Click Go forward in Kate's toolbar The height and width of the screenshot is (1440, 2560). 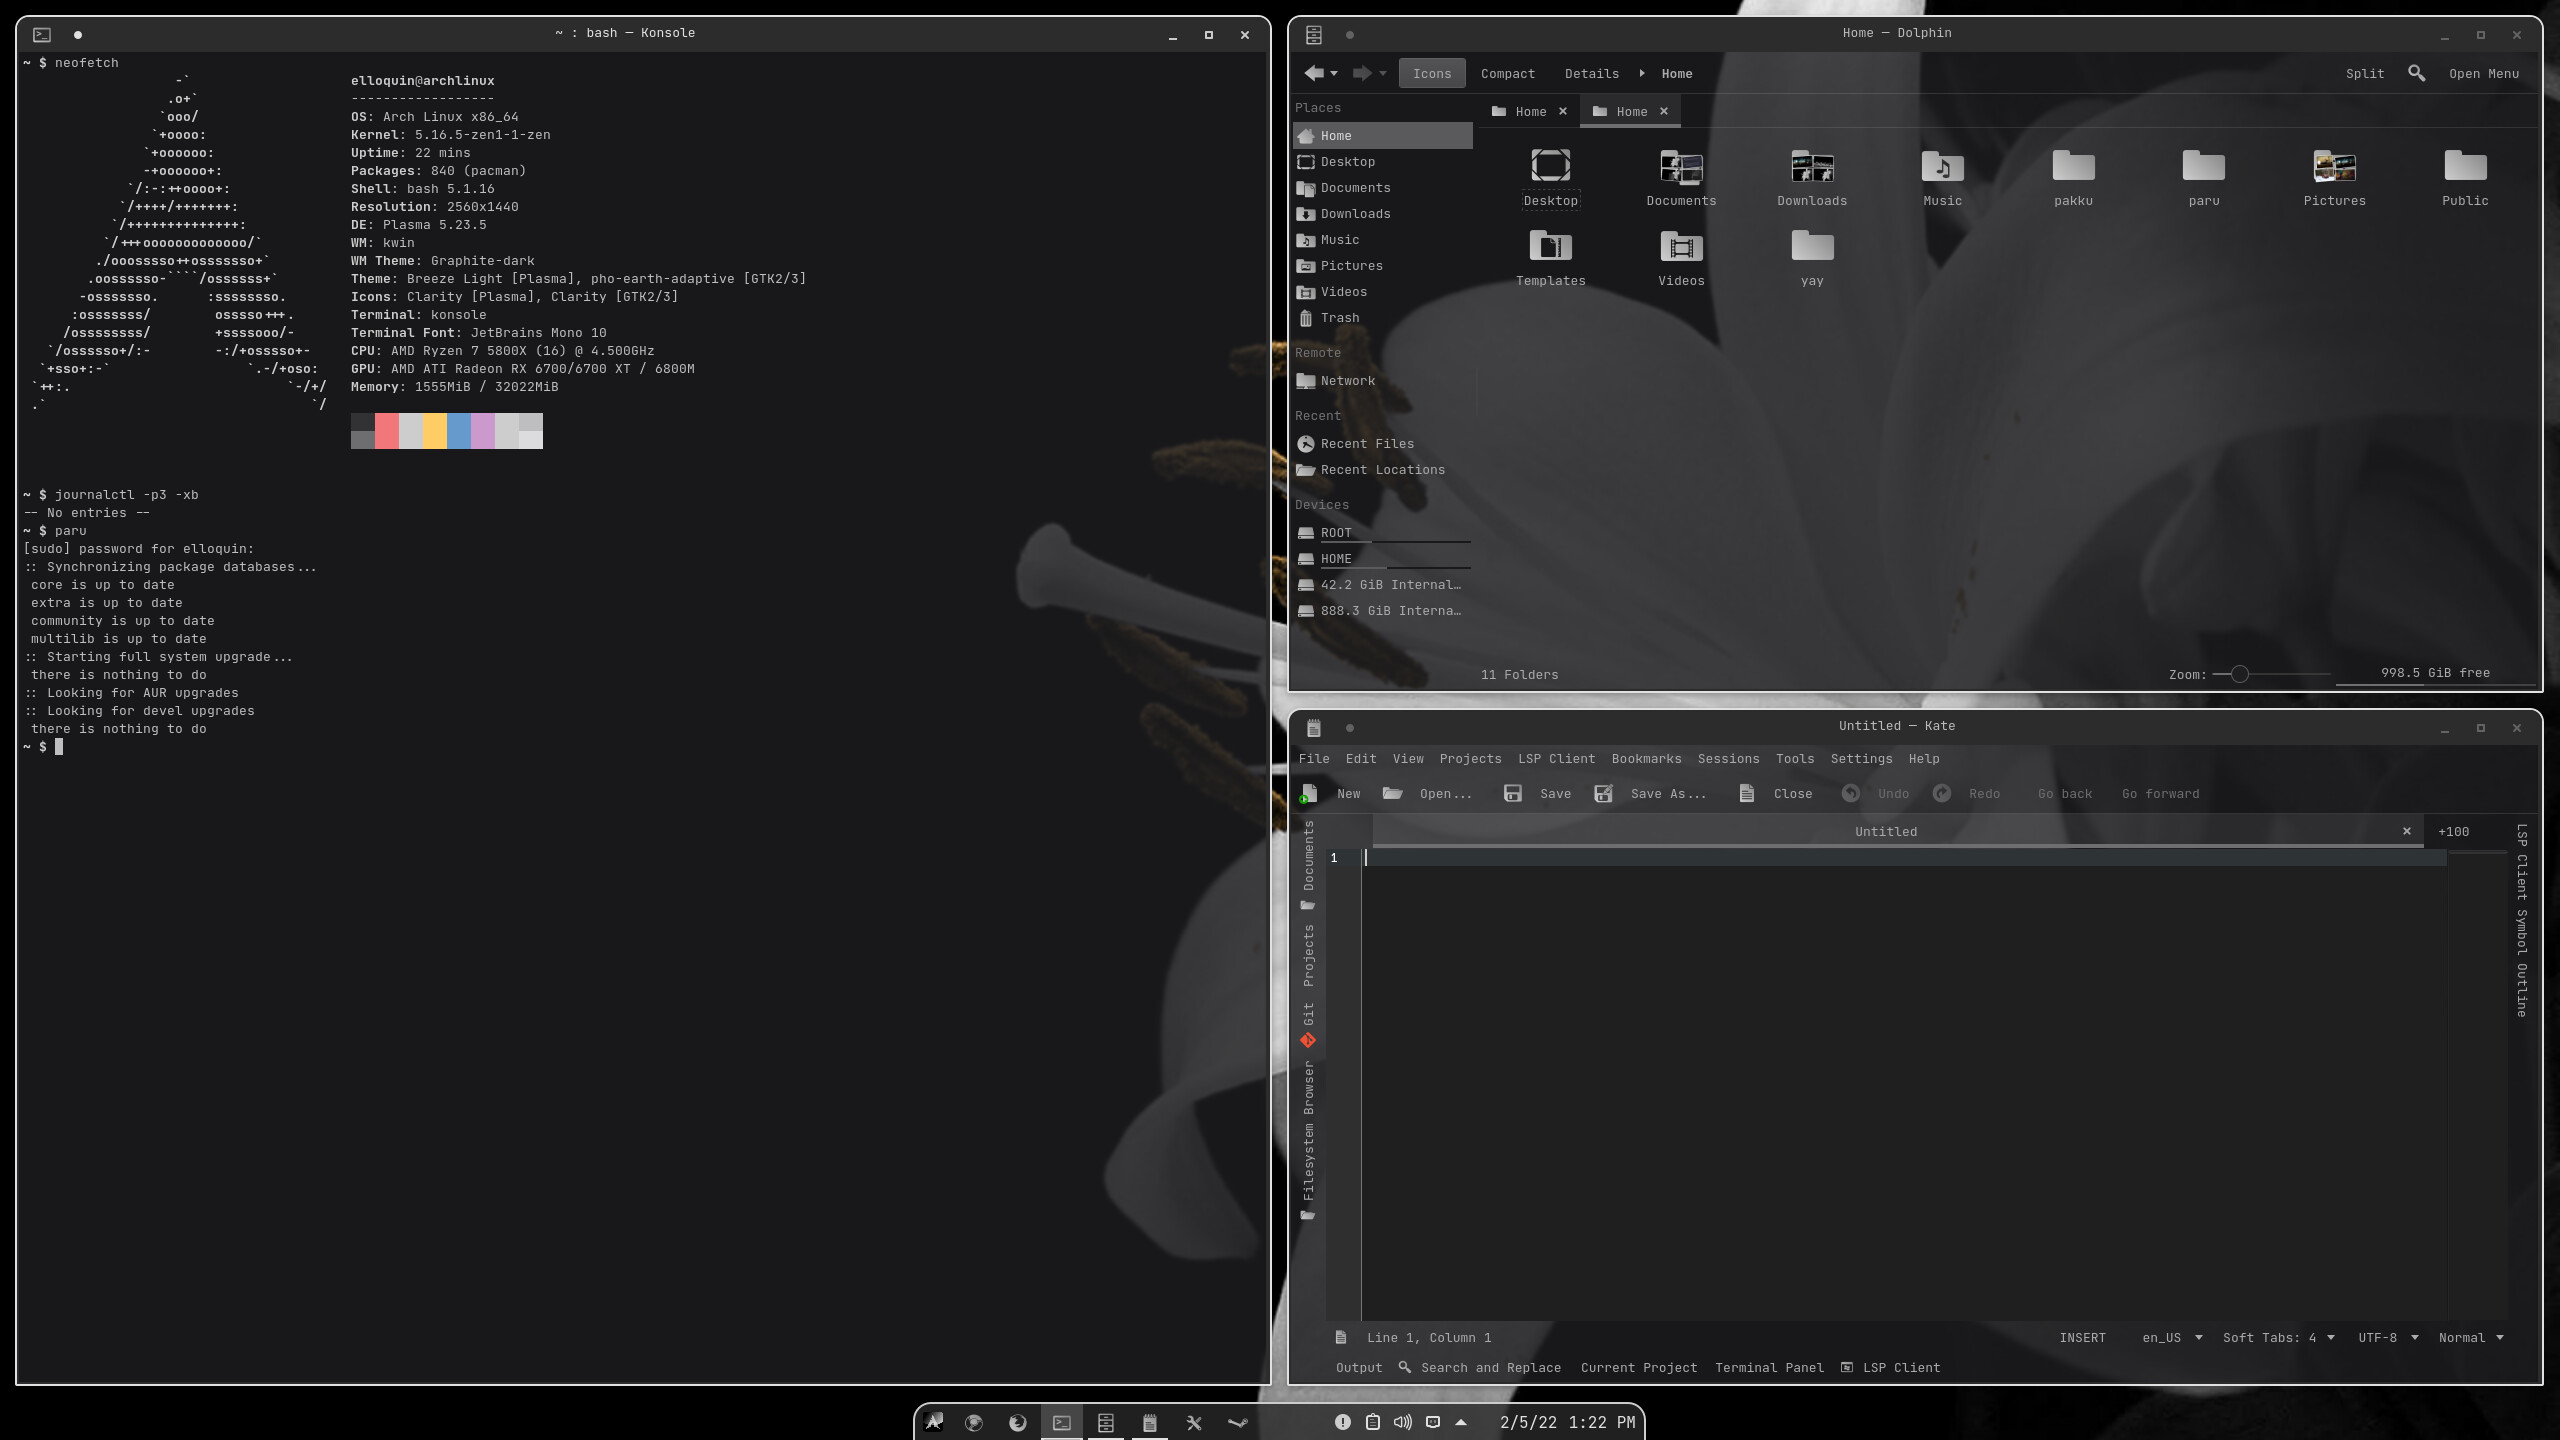tap(2160, 794)
